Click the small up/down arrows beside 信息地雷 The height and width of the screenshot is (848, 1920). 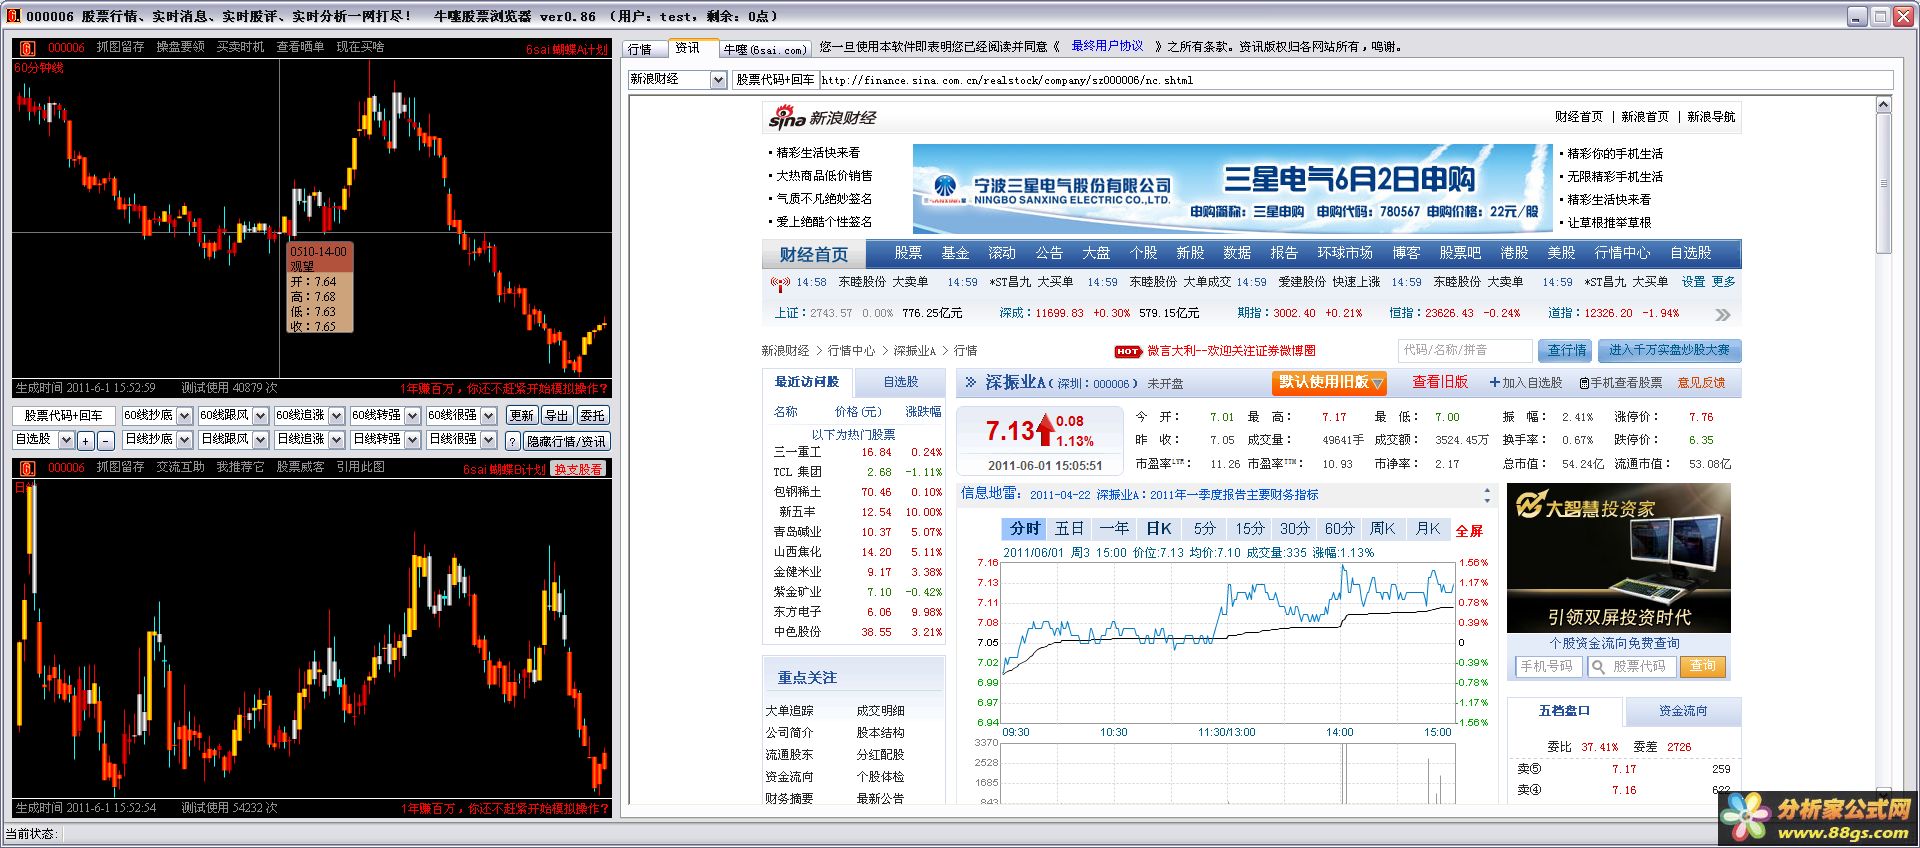(x=1487, y=495)
